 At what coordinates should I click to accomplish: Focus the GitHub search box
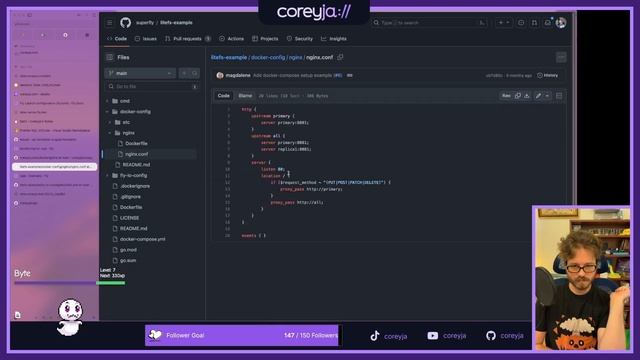tap(430, 23)
